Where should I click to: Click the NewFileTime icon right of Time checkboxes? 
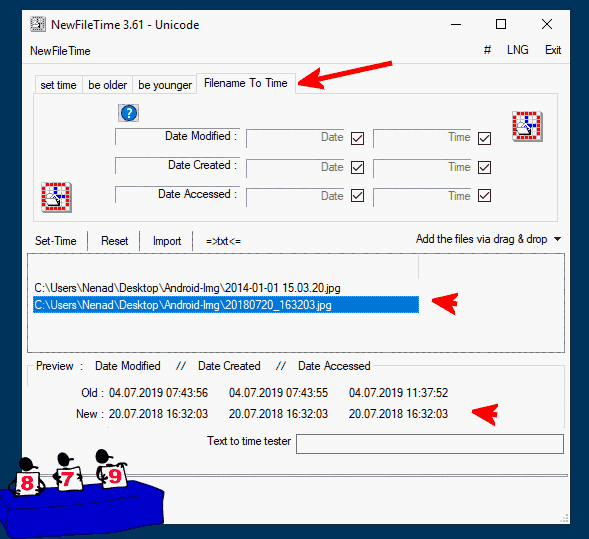(x=527, y=126)
